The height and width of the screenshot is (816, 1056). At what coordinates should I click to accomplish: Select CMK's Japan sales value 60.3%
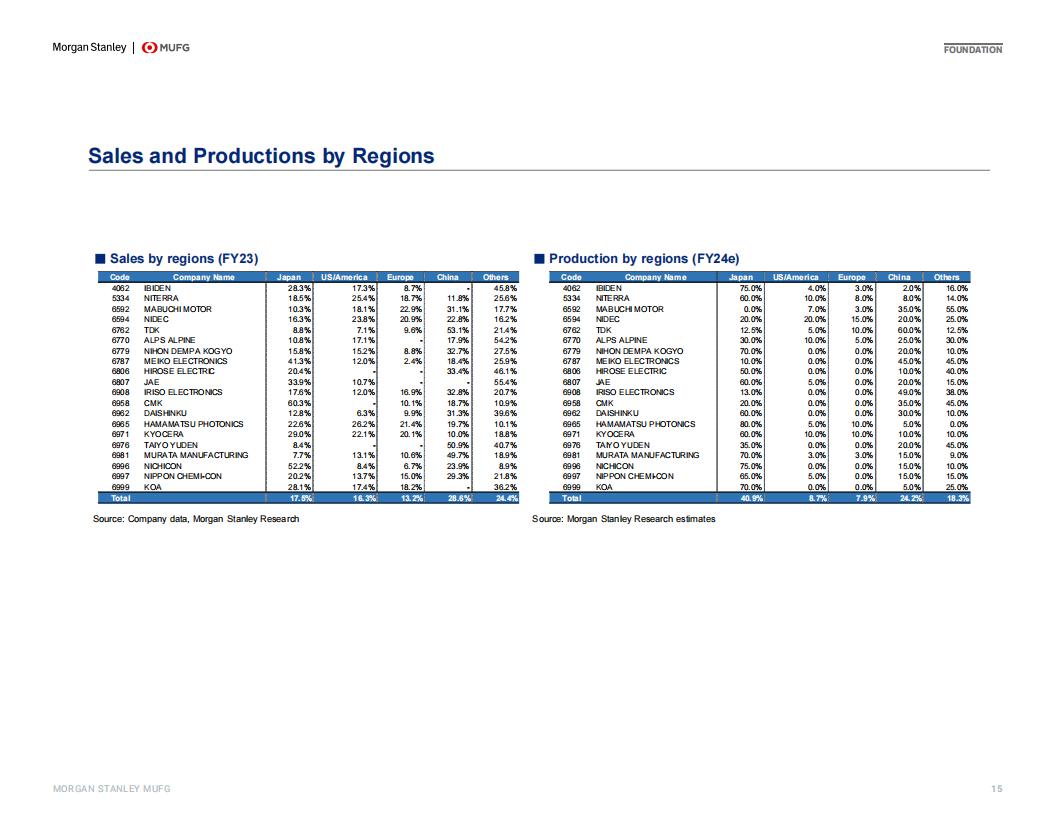pyautogui.click(x=299, y=403)
